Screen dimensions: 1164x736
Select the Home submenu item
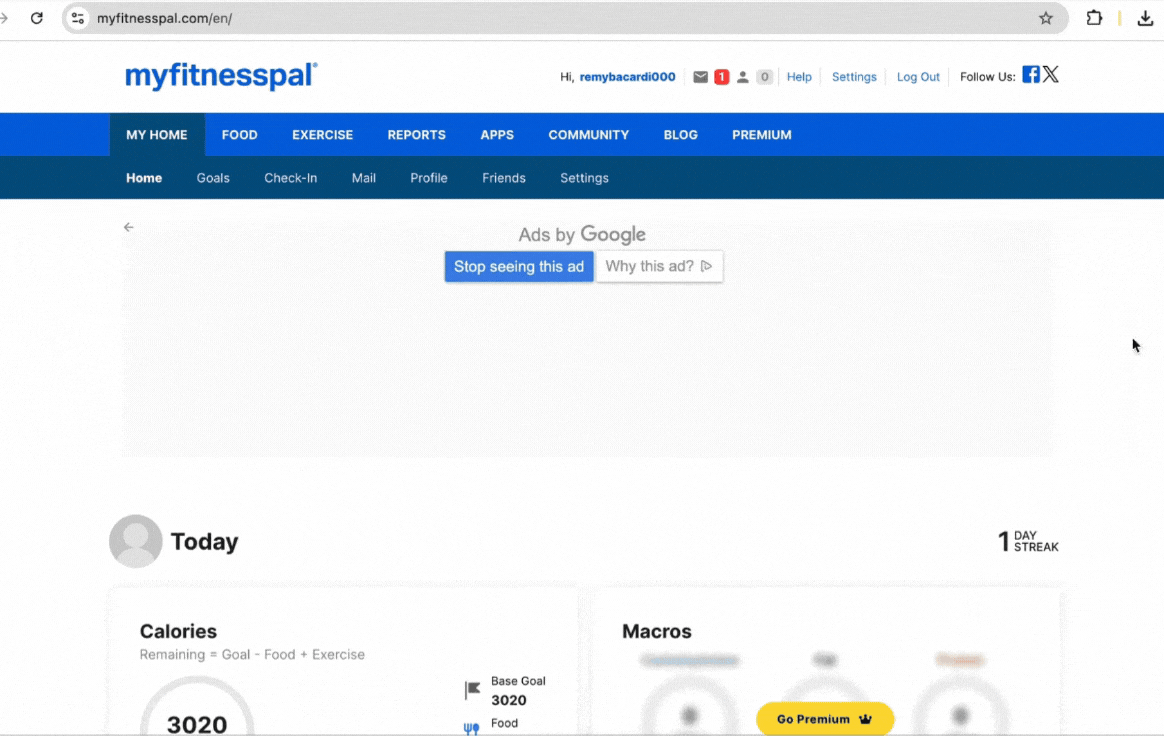144,178
